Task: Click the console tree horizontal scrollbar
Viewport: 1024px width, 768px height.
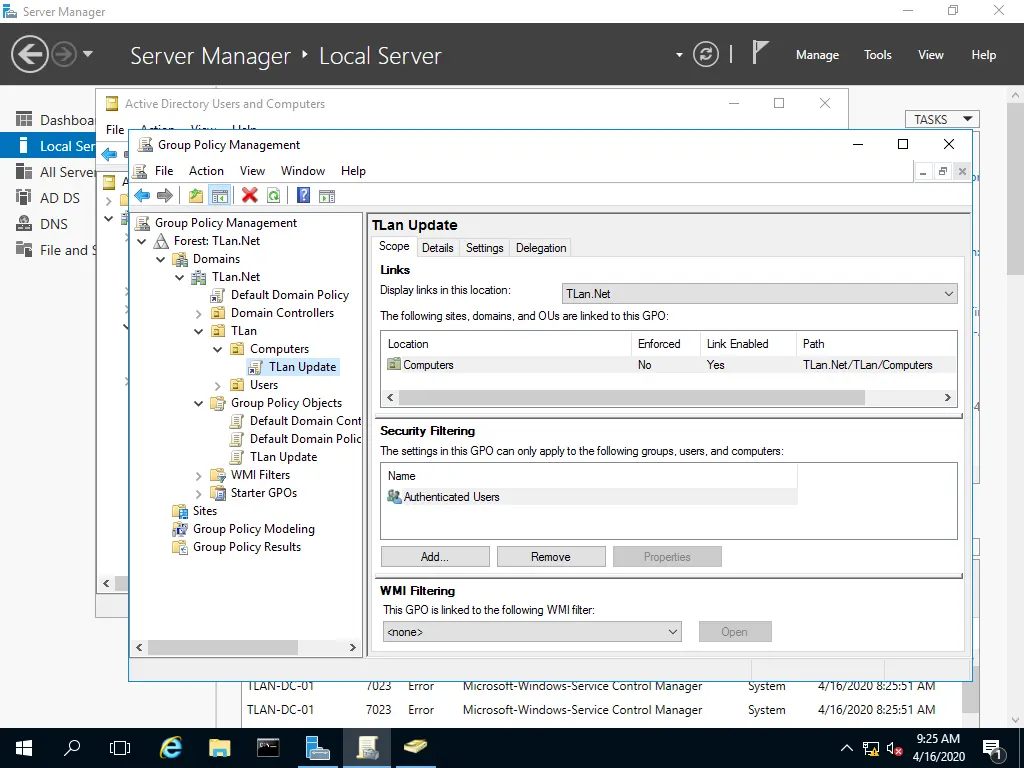Action: click(223, 647)
